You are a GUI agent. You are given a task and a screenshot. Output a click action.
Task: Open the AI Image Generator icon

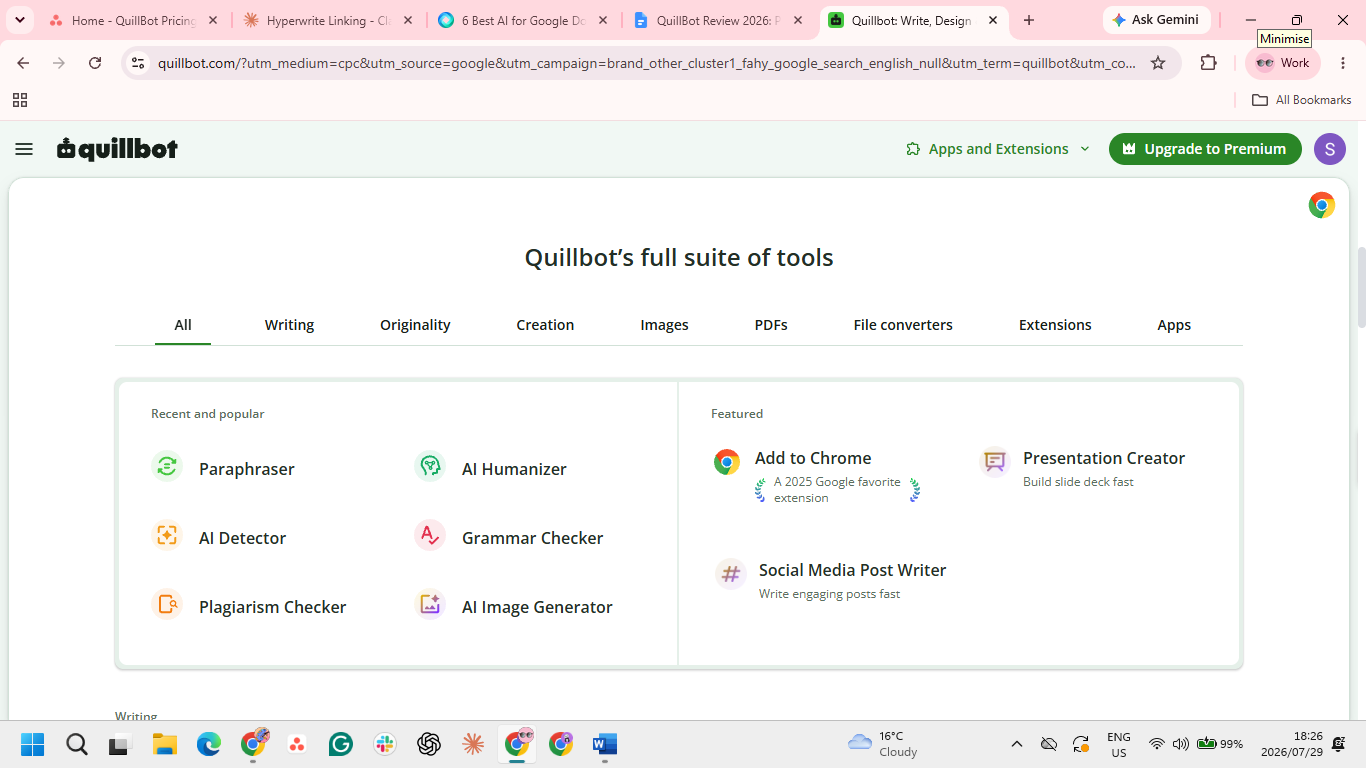[430, 605]
